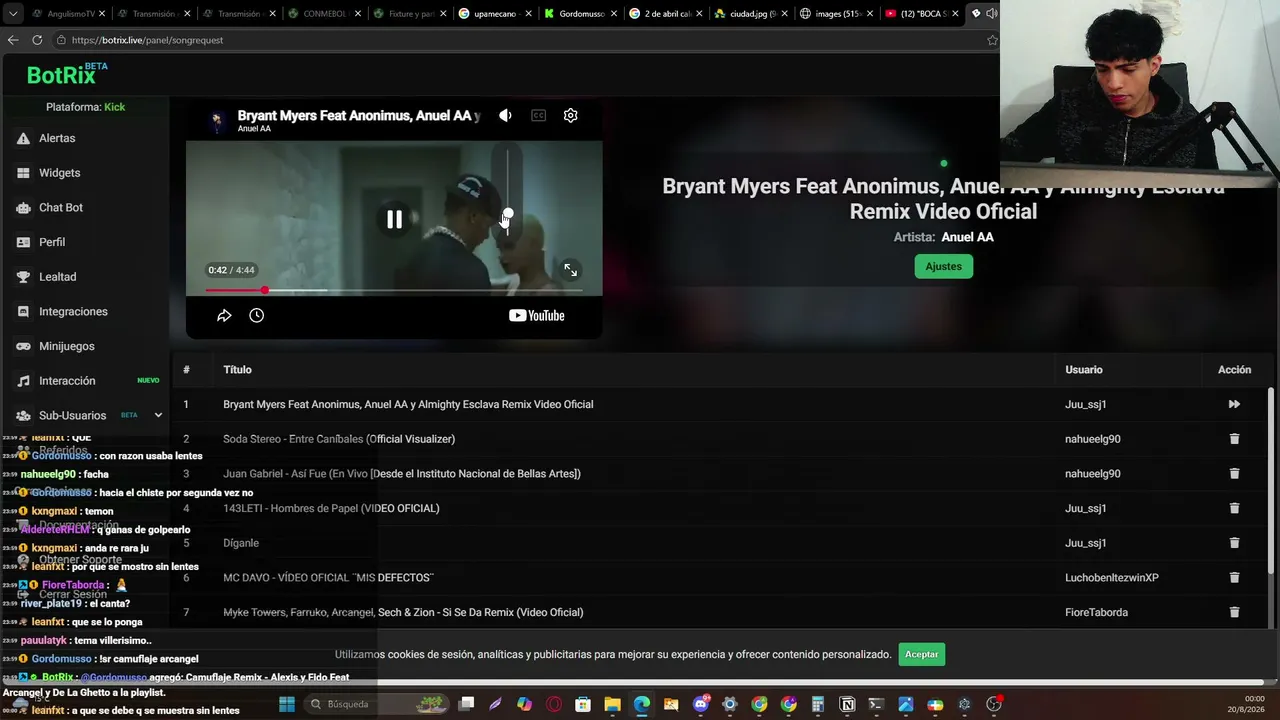Click the share arrow under the video
The height and width of the screenshot is (720, 1280).
pyautogui.click(x=224, y=316)
